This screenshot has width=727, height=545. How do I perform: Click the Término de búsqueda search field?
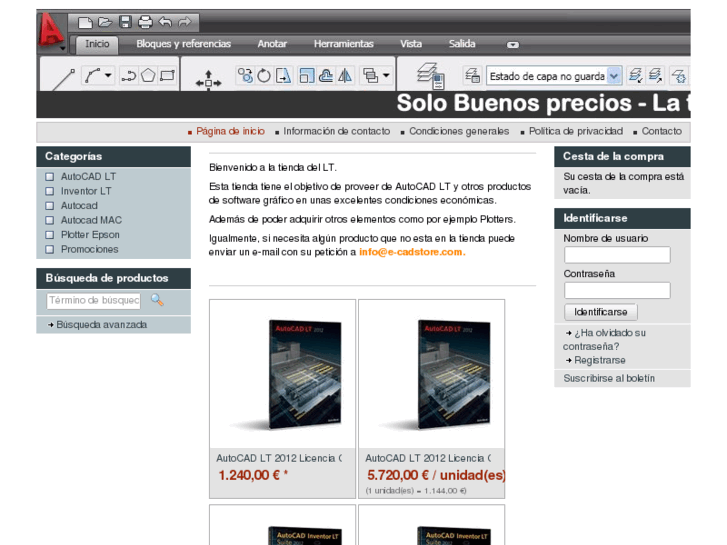coord(93,301)
